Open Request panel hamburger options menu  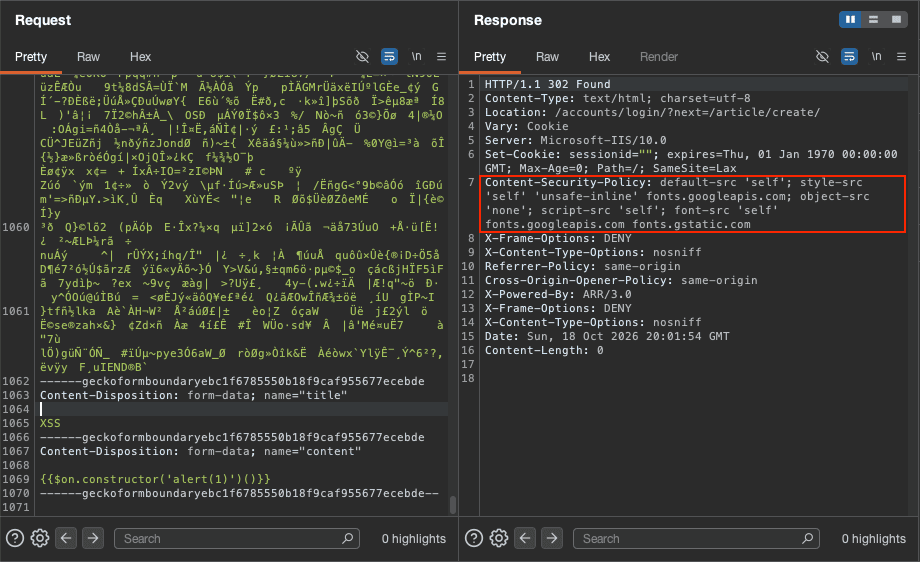(441, 56)
